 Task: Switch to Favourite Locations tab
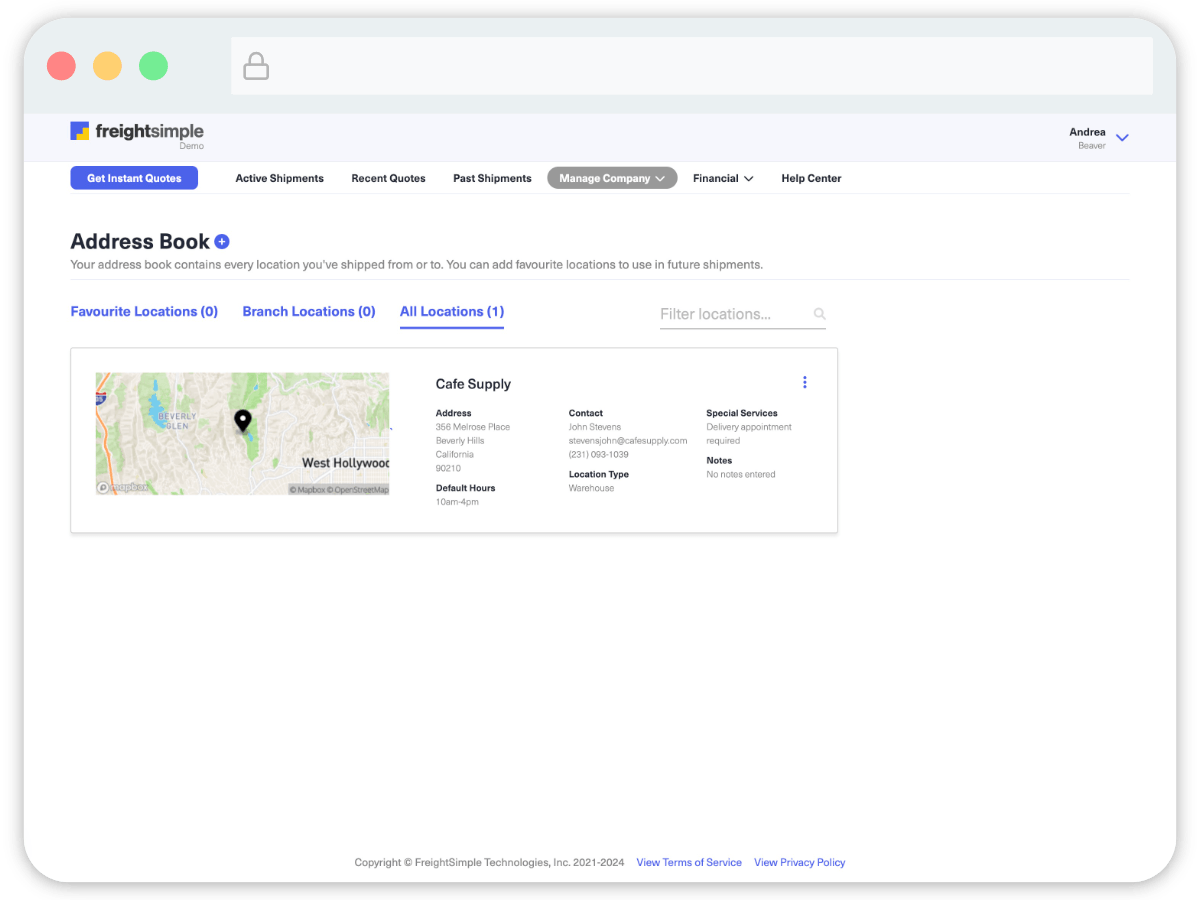(x=144, y=312)
